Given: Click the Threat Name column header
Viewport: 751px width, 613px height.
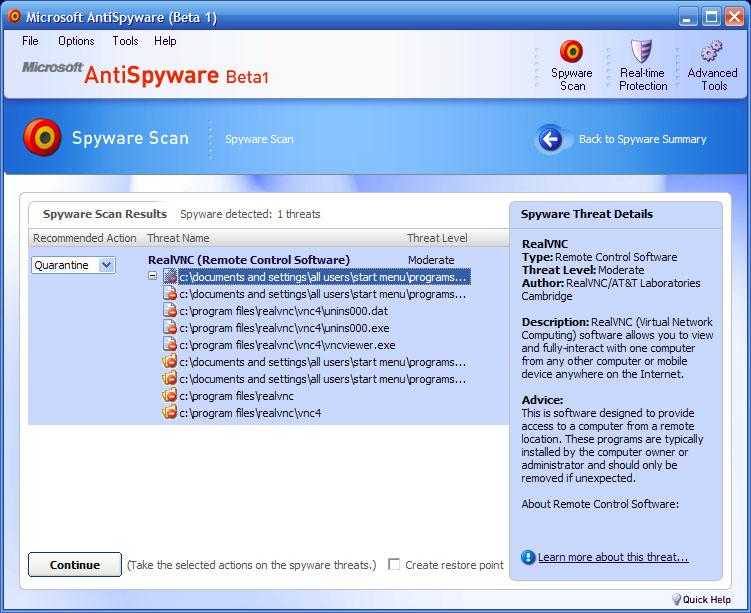Looking at the screenshot, I should click(178, 238).
